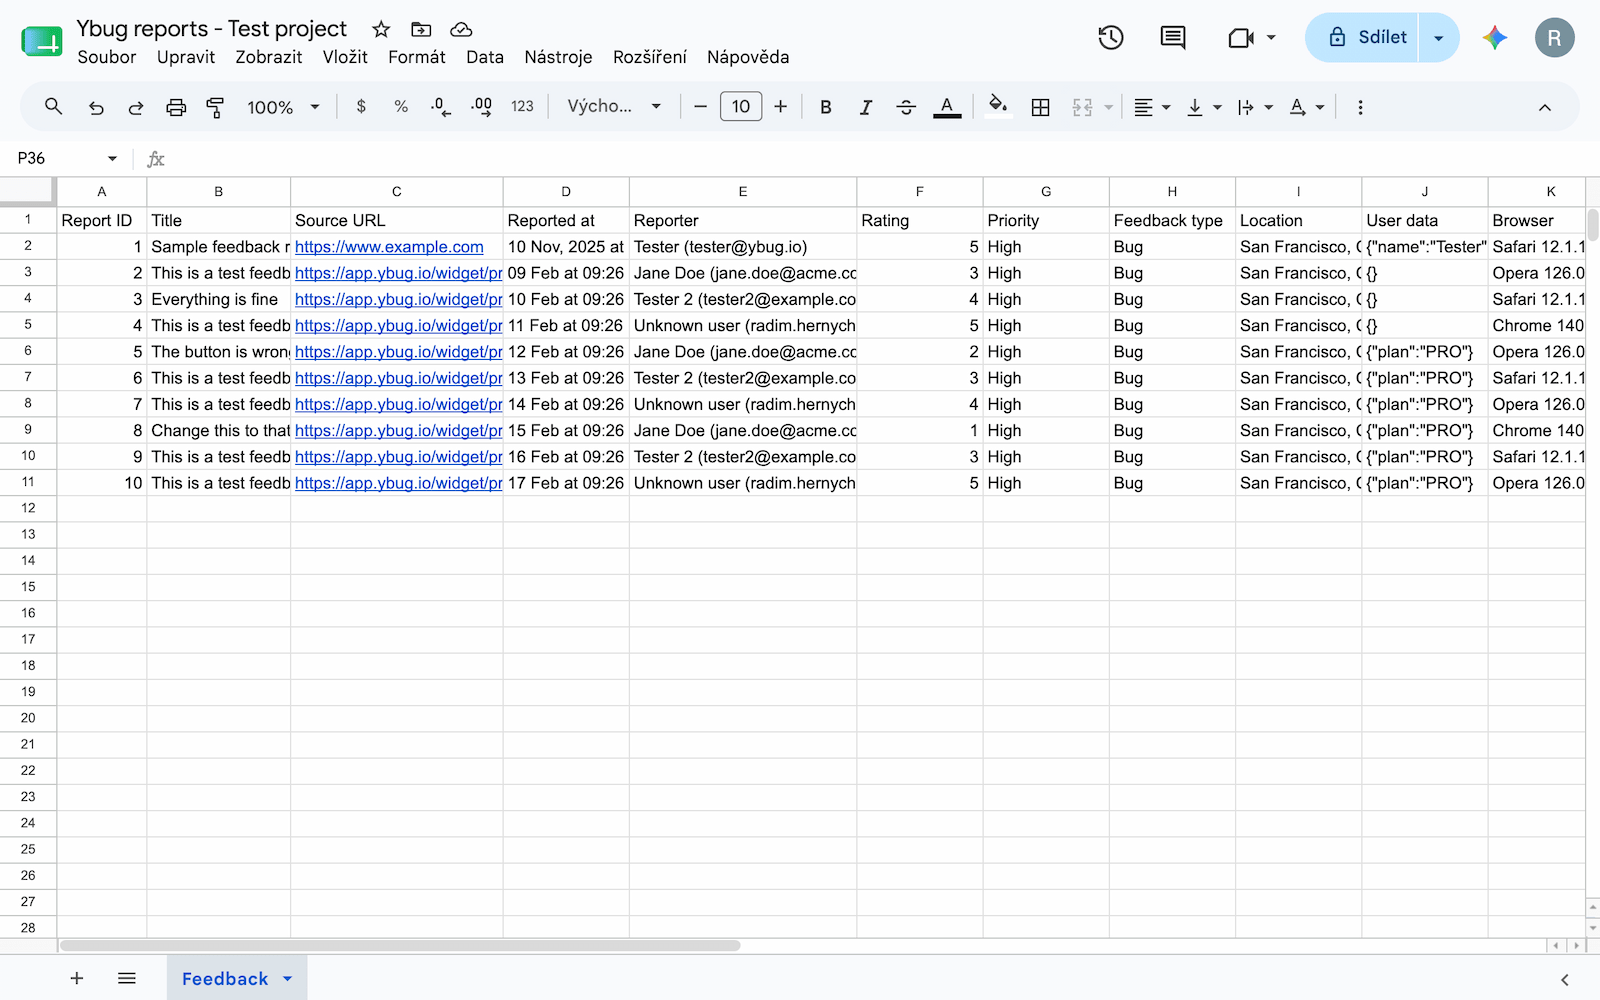Open the Rozšíření menu
The image size is (1600, 1000).
(x=650, y=57)
